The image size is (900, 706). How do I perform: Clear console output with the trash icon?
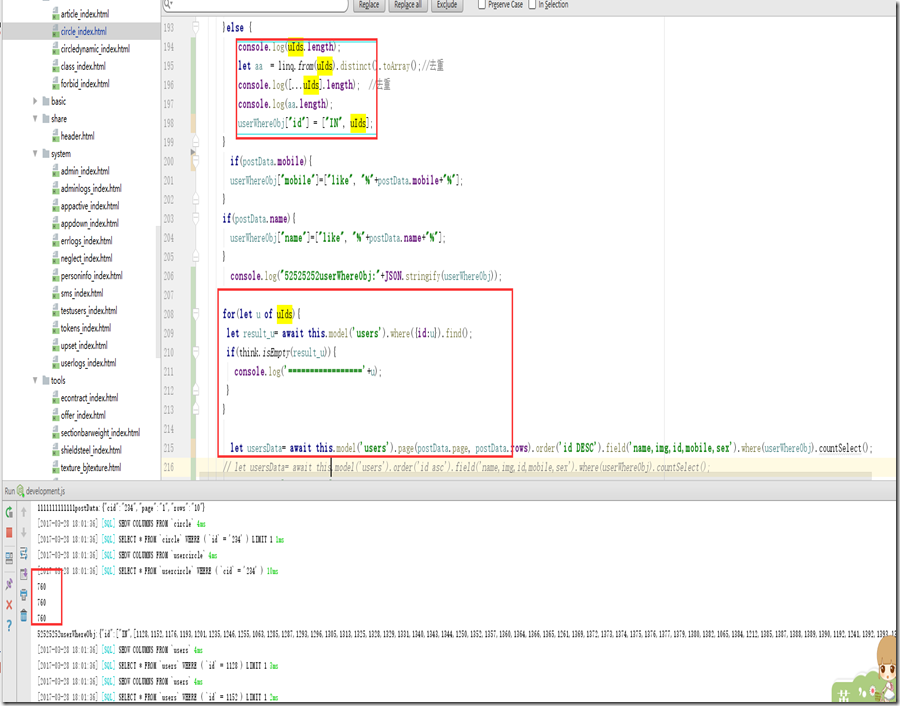tap(24, 615)
